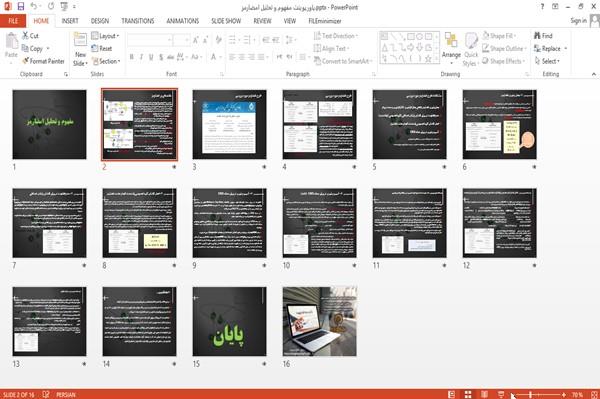Viewport: 600px width, 399px height.
Task: Select slide 15 thumbnail with green text
Action: [x=230, y=321]
